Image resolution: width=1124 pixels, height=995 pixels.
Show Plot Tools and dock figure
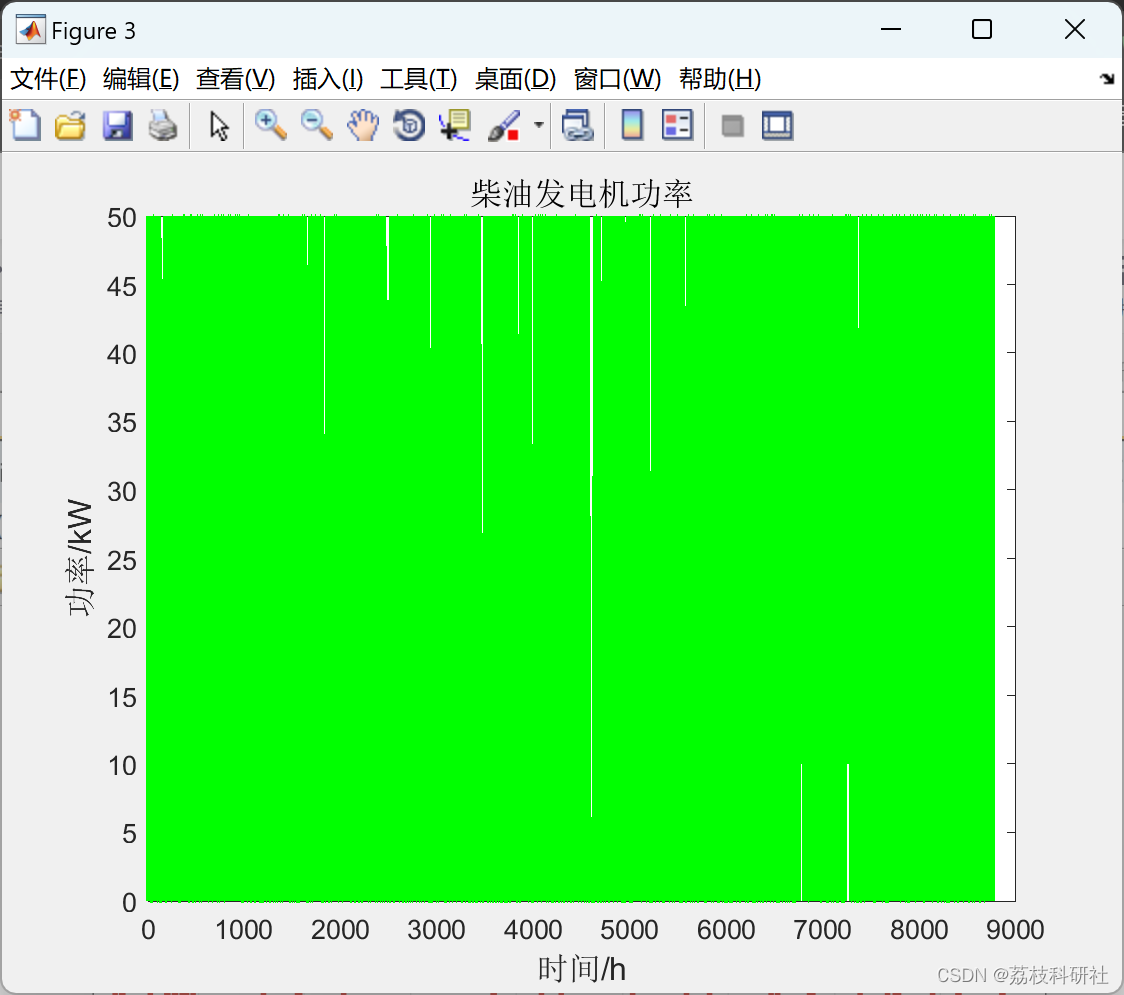click(777, 125)
